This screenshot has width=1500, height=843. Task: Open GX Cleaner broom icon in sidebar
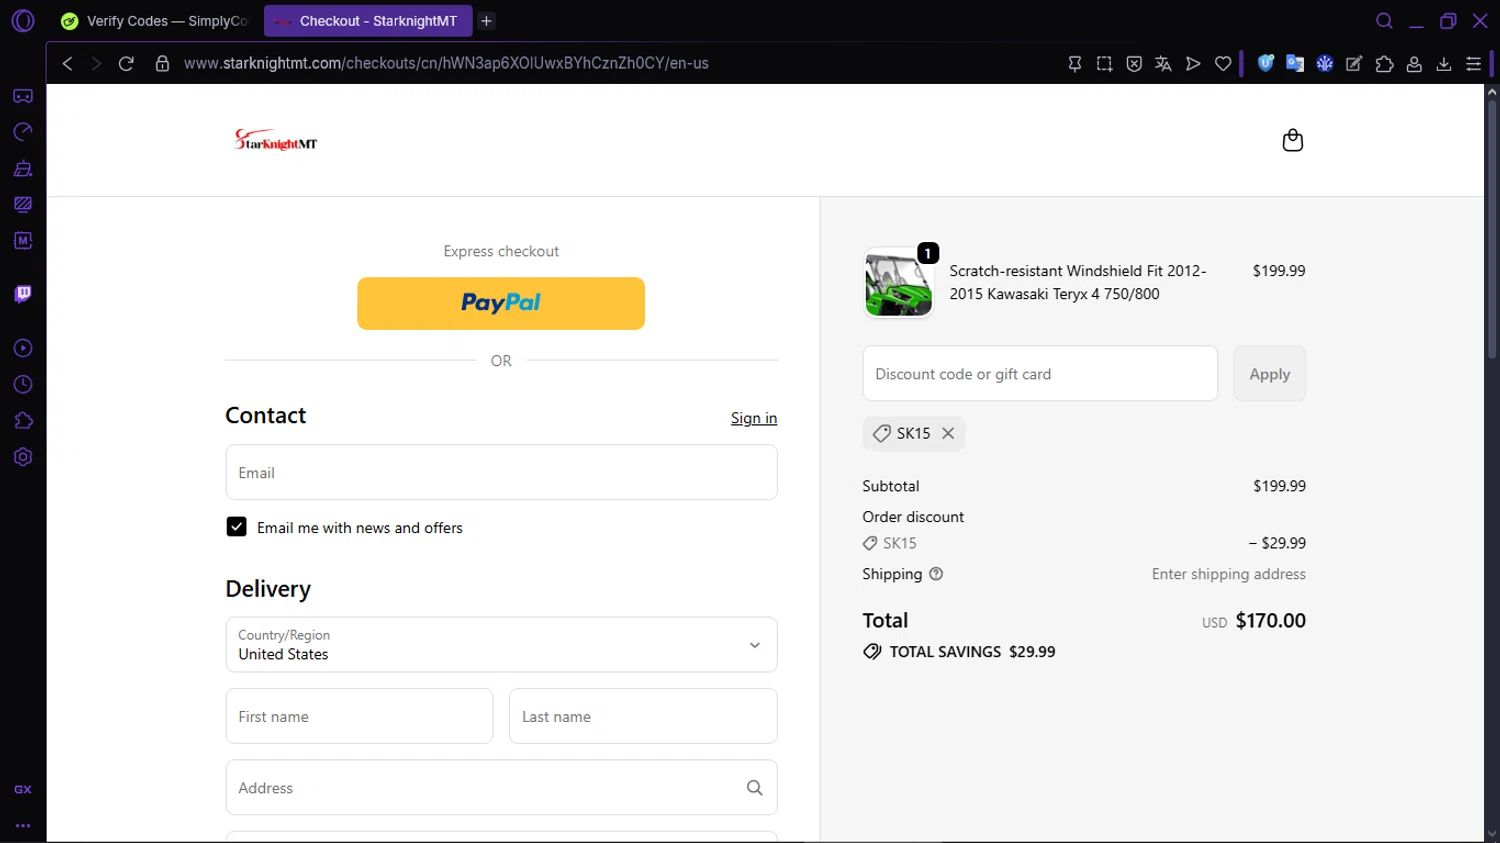pos(23,168)
